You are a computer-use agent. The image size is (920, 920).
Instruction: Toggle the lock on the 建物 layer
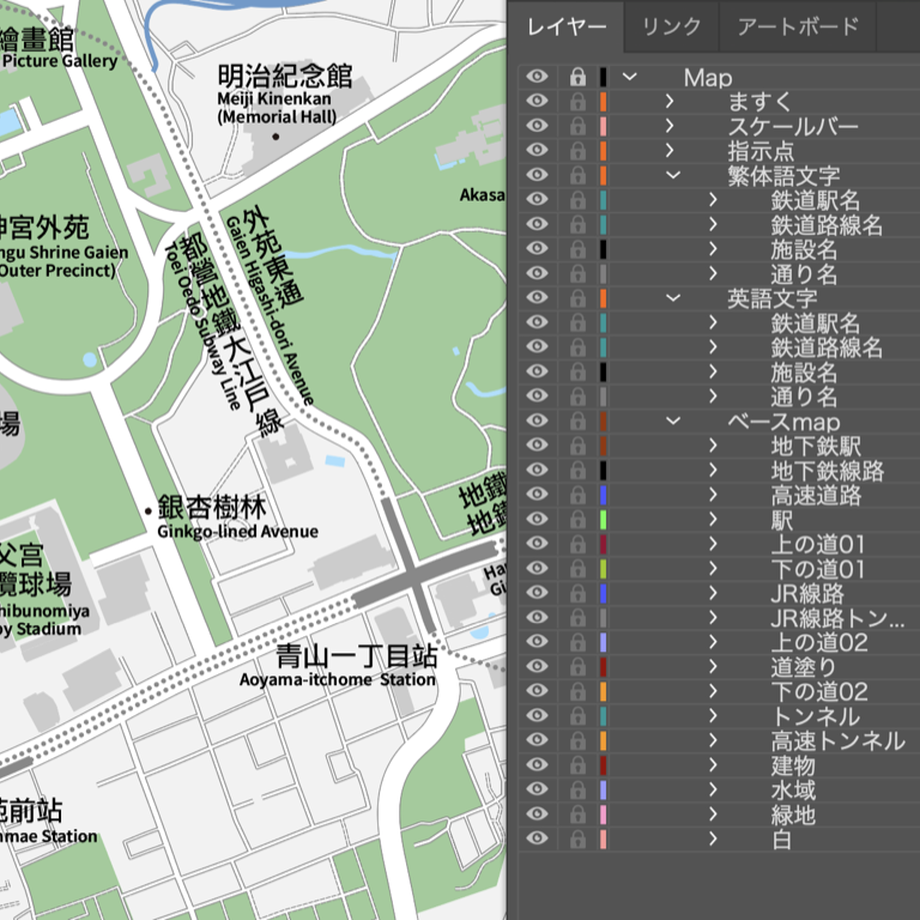tap(577, 766)
